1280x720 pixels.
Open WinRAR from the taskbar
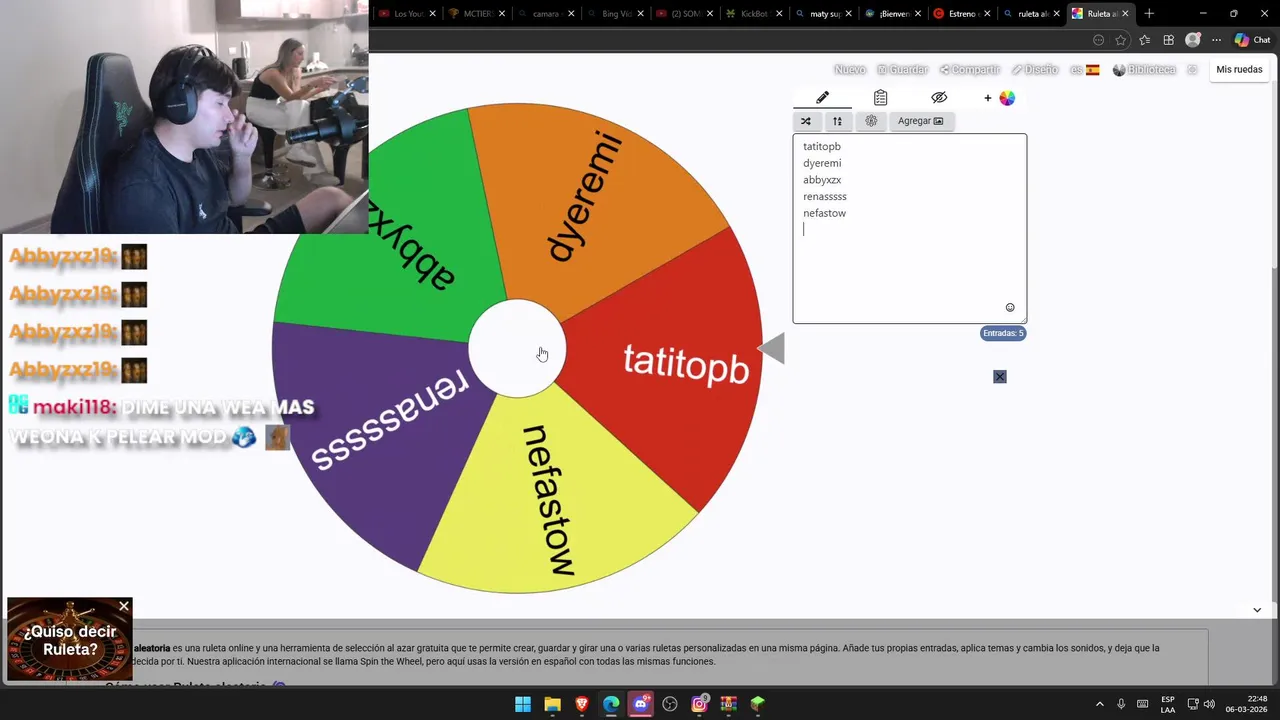pos(729,704)
